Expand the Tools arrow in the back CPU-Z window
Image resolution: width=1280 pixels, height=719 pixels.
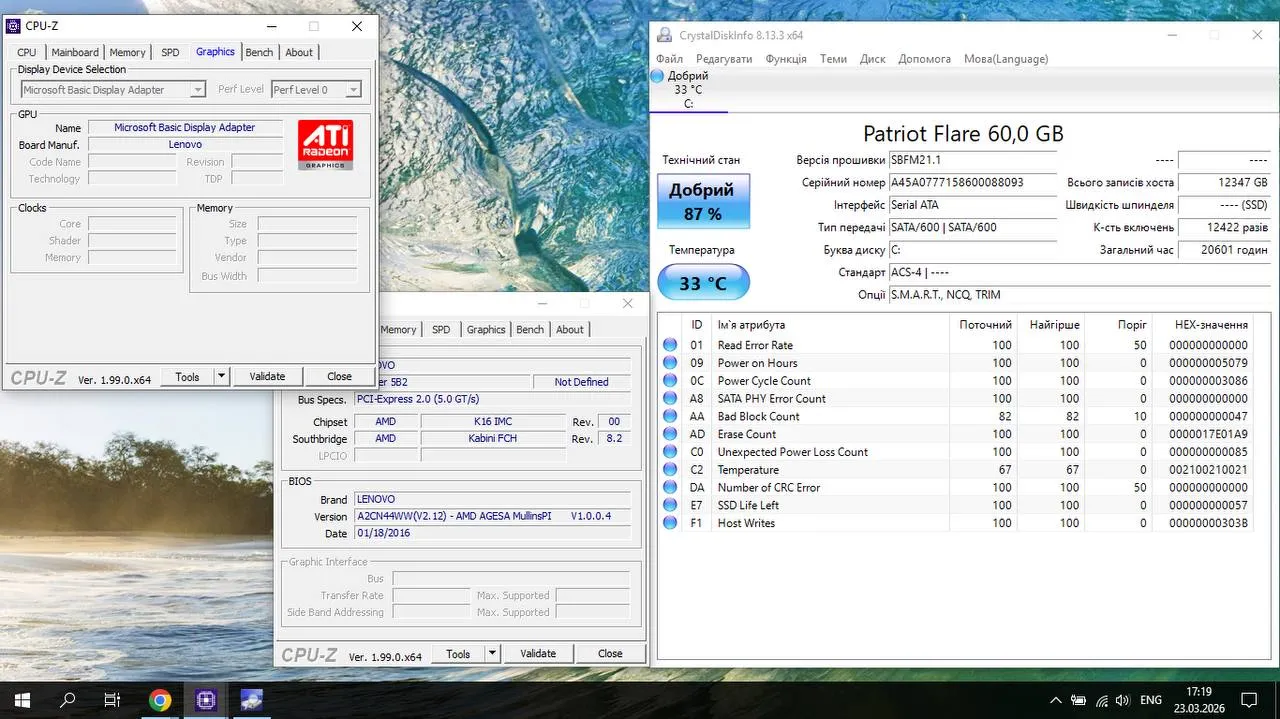[492, 654]
